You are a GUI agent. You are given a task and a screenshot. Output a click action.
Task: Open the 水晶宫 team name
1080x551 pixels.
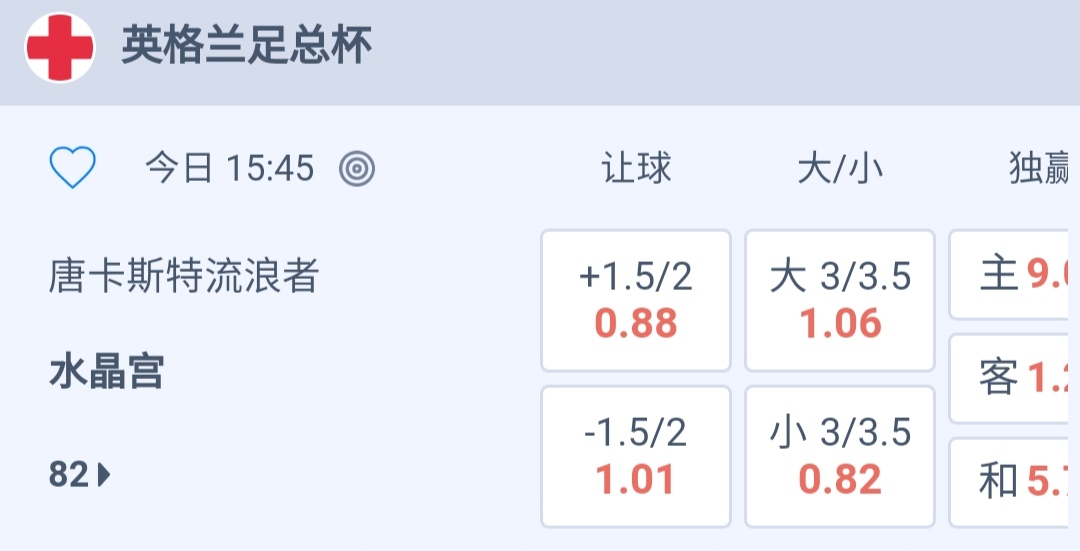tap(106, 373)
